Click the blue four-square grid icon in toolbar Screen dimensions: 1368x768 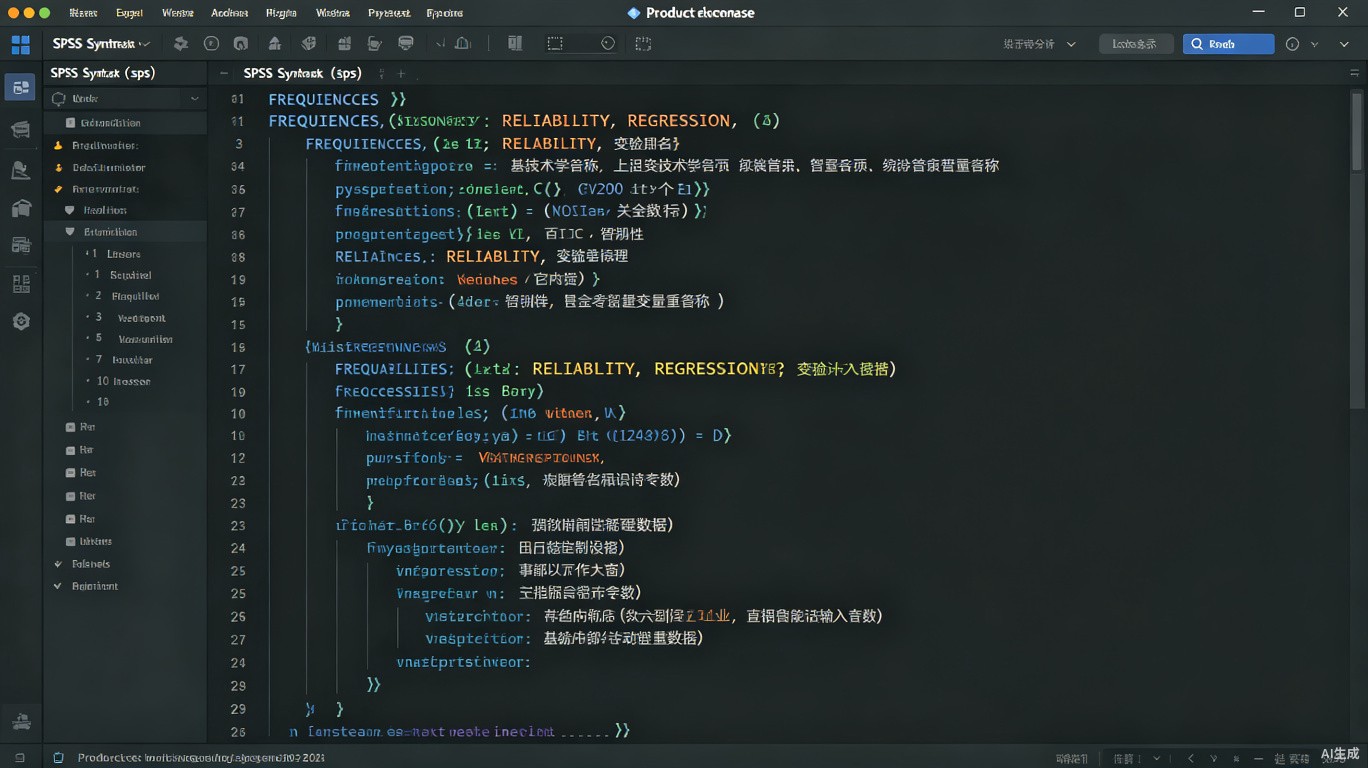20,44
